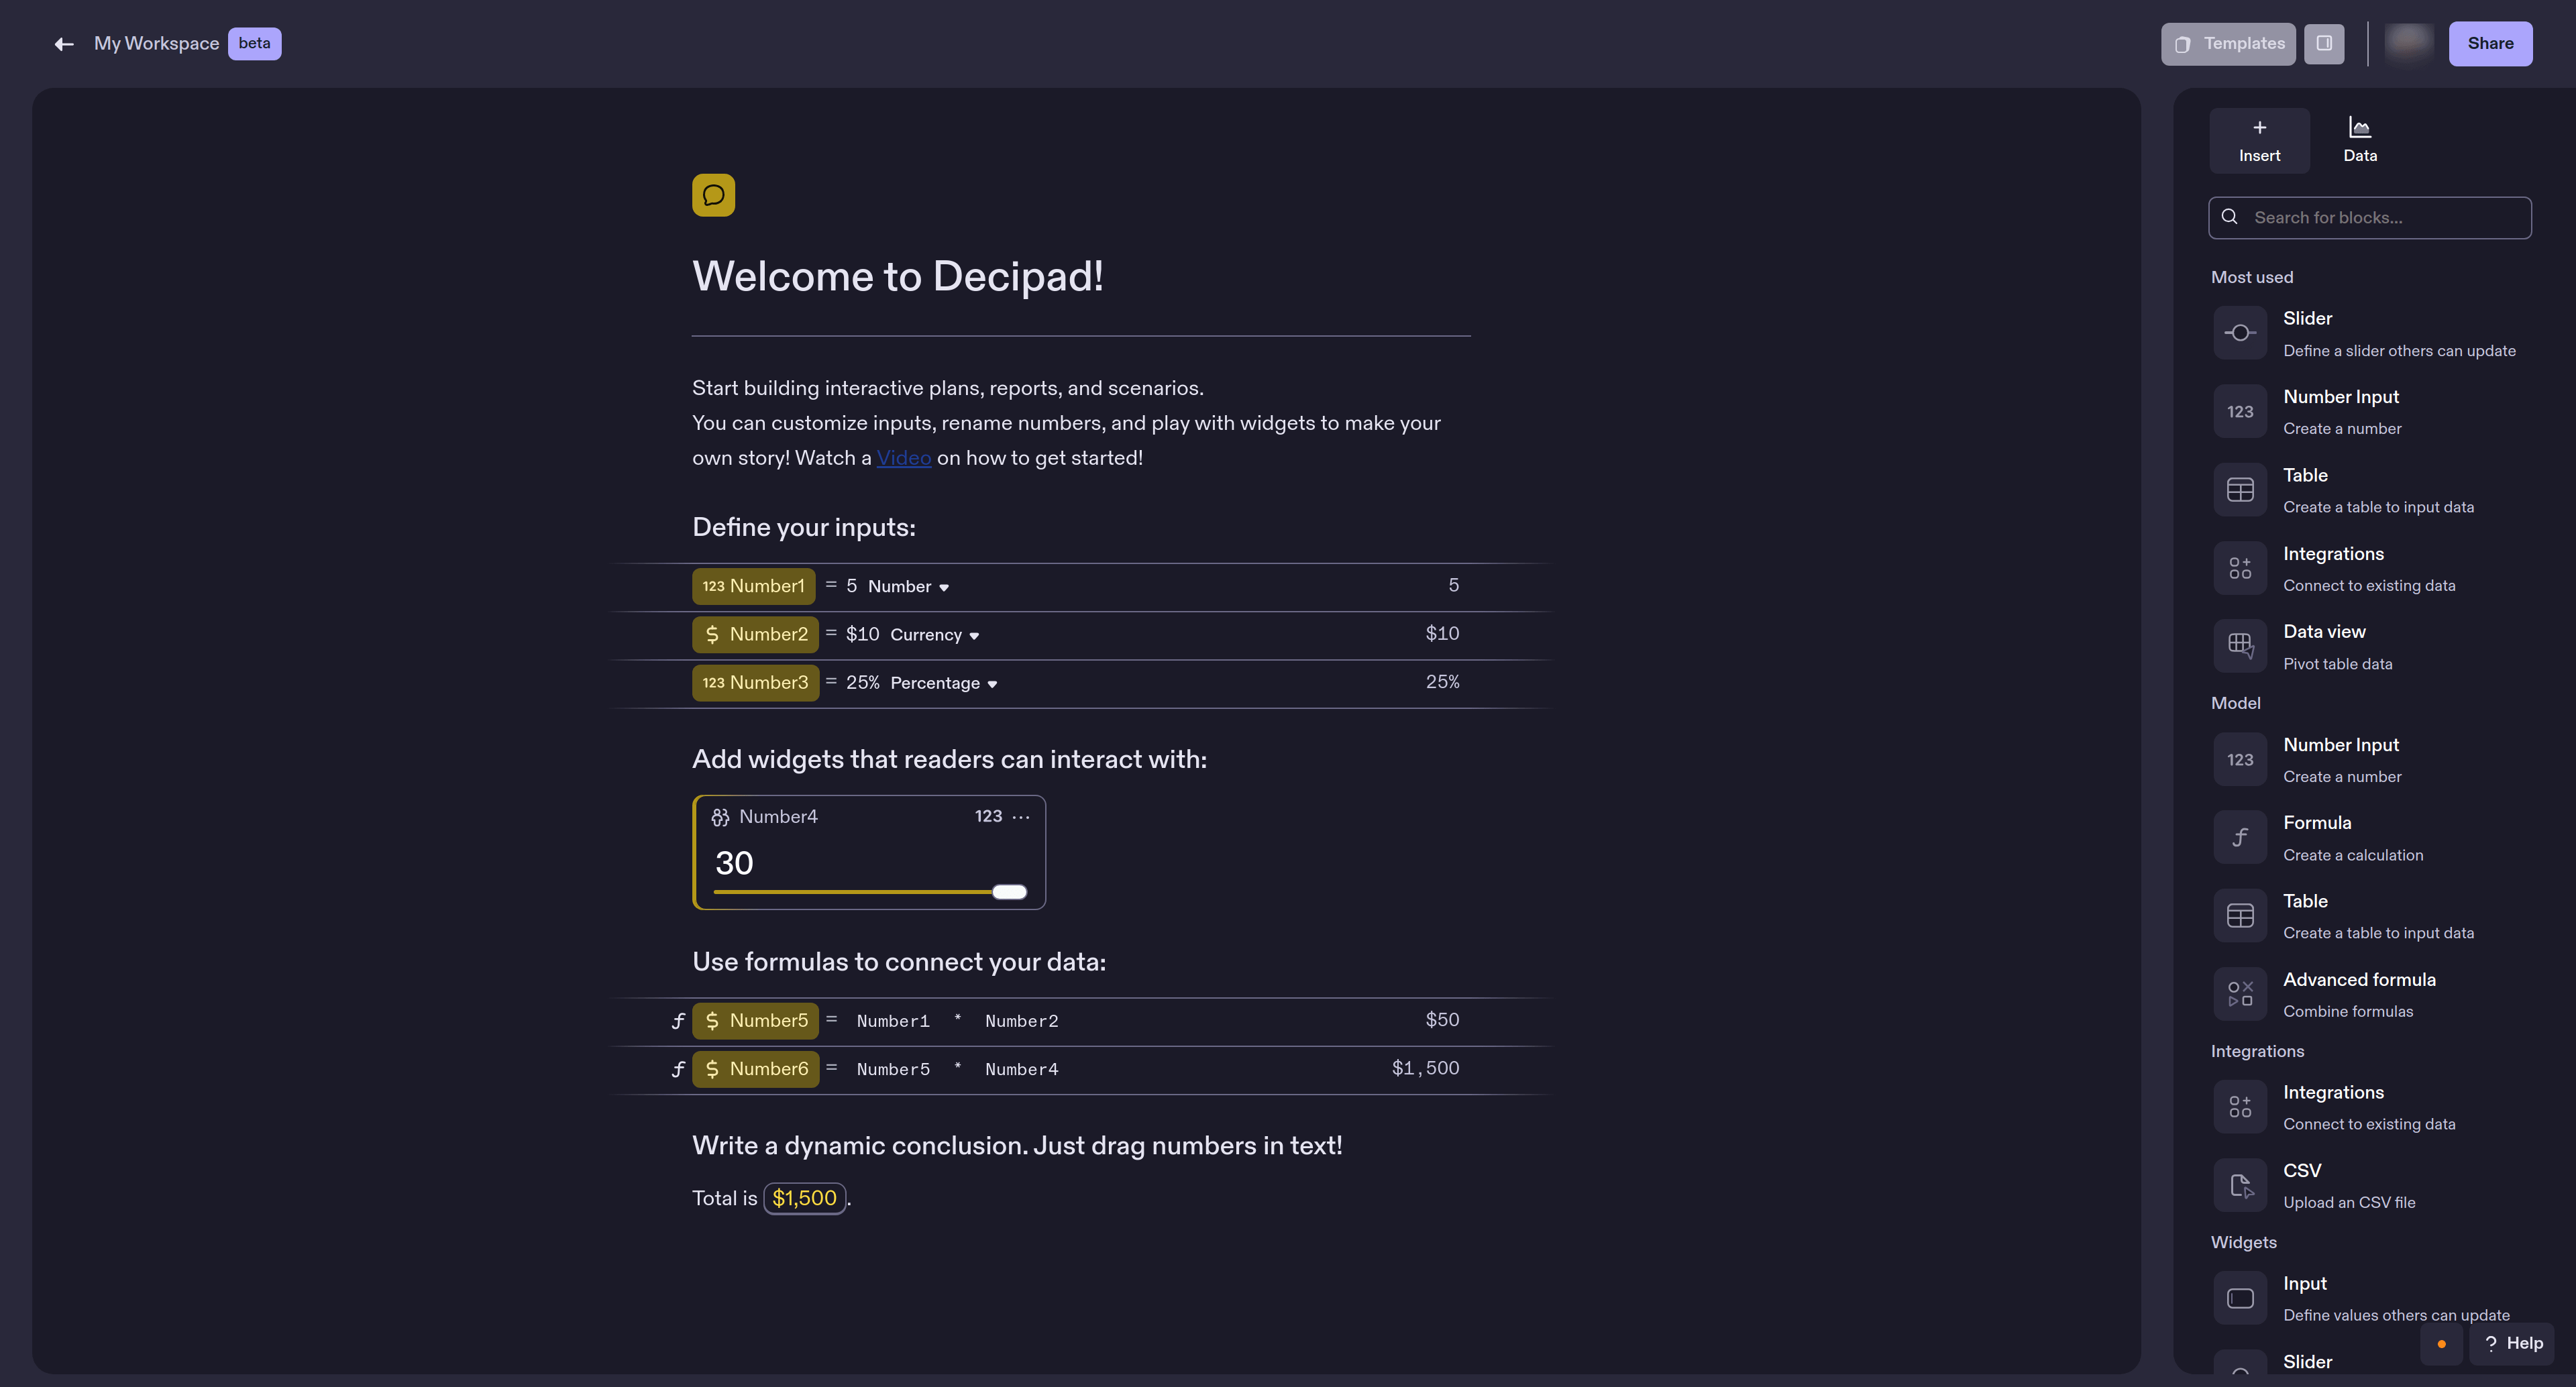The width and height of the screenshot is (2576, 1387).
Task: Select the Number Input icon under Model
Action: (2240, 760)
